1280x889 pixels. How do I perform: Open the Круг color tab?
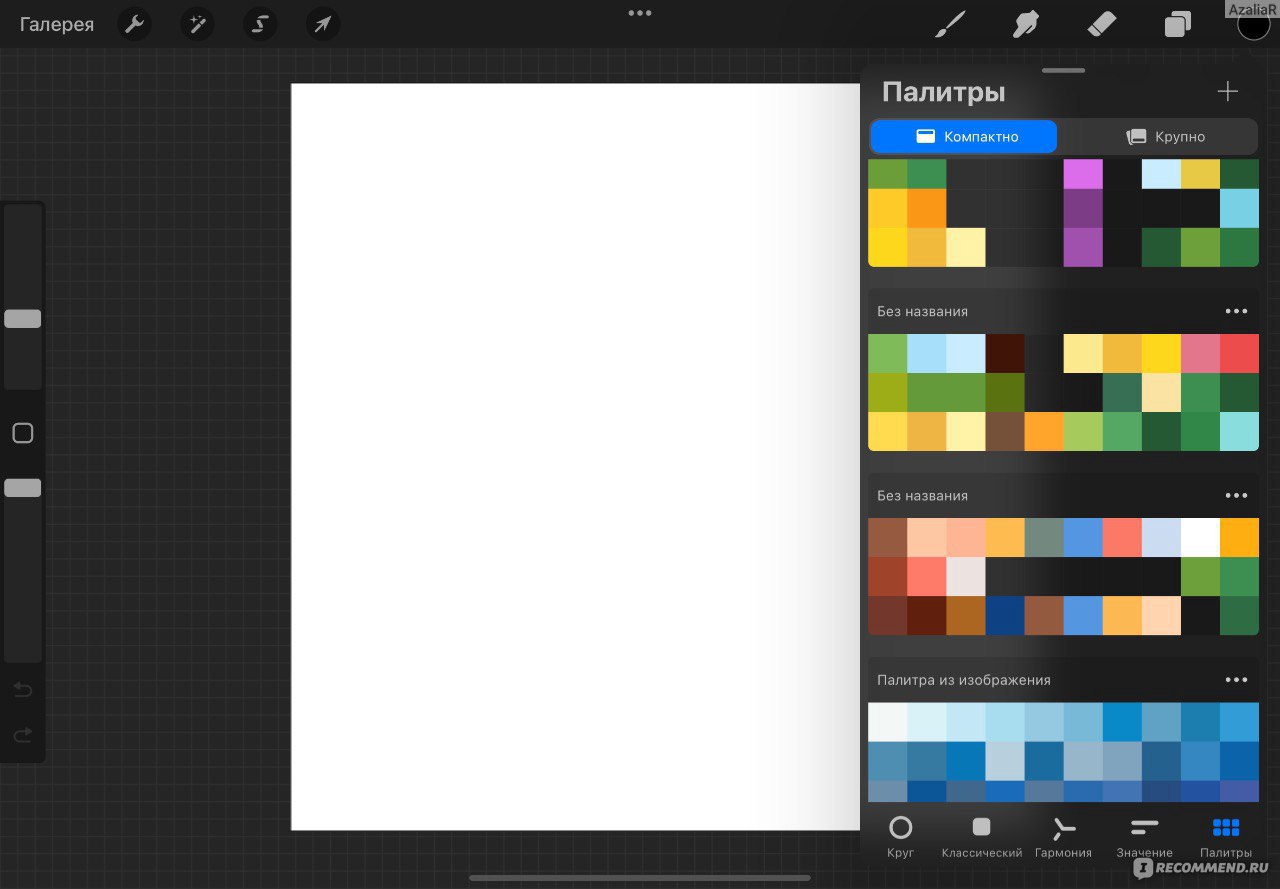click(x=900, y=837)
